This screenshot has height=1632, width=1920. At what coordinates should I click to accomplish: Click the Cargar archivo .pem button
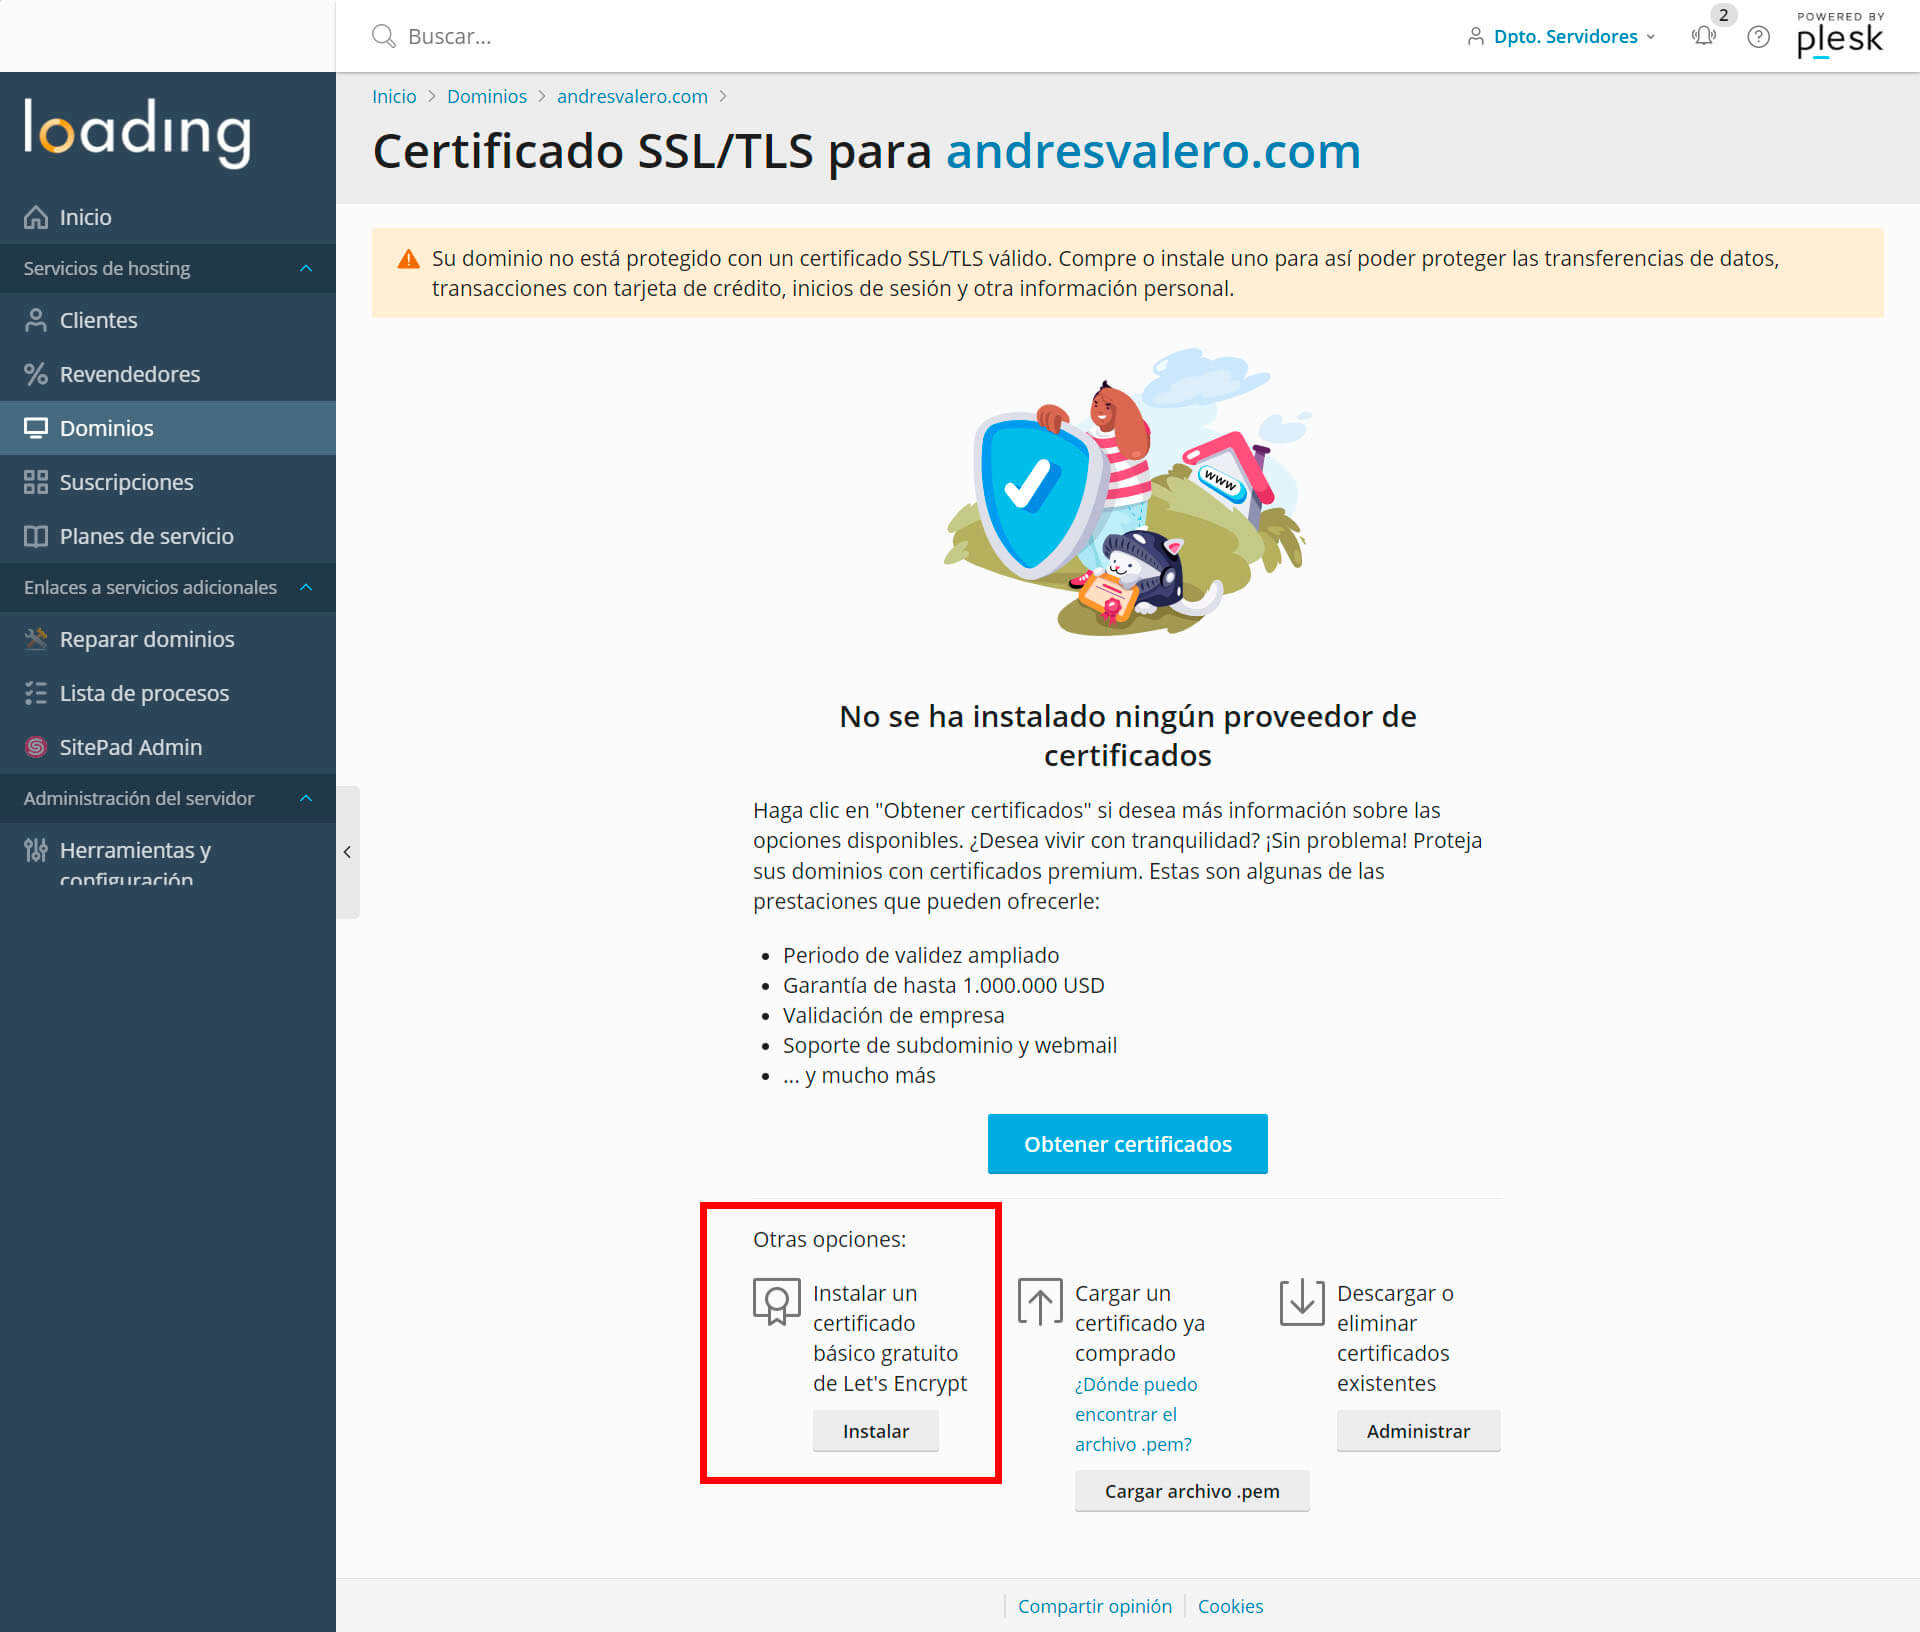tap(1192, 1491)
